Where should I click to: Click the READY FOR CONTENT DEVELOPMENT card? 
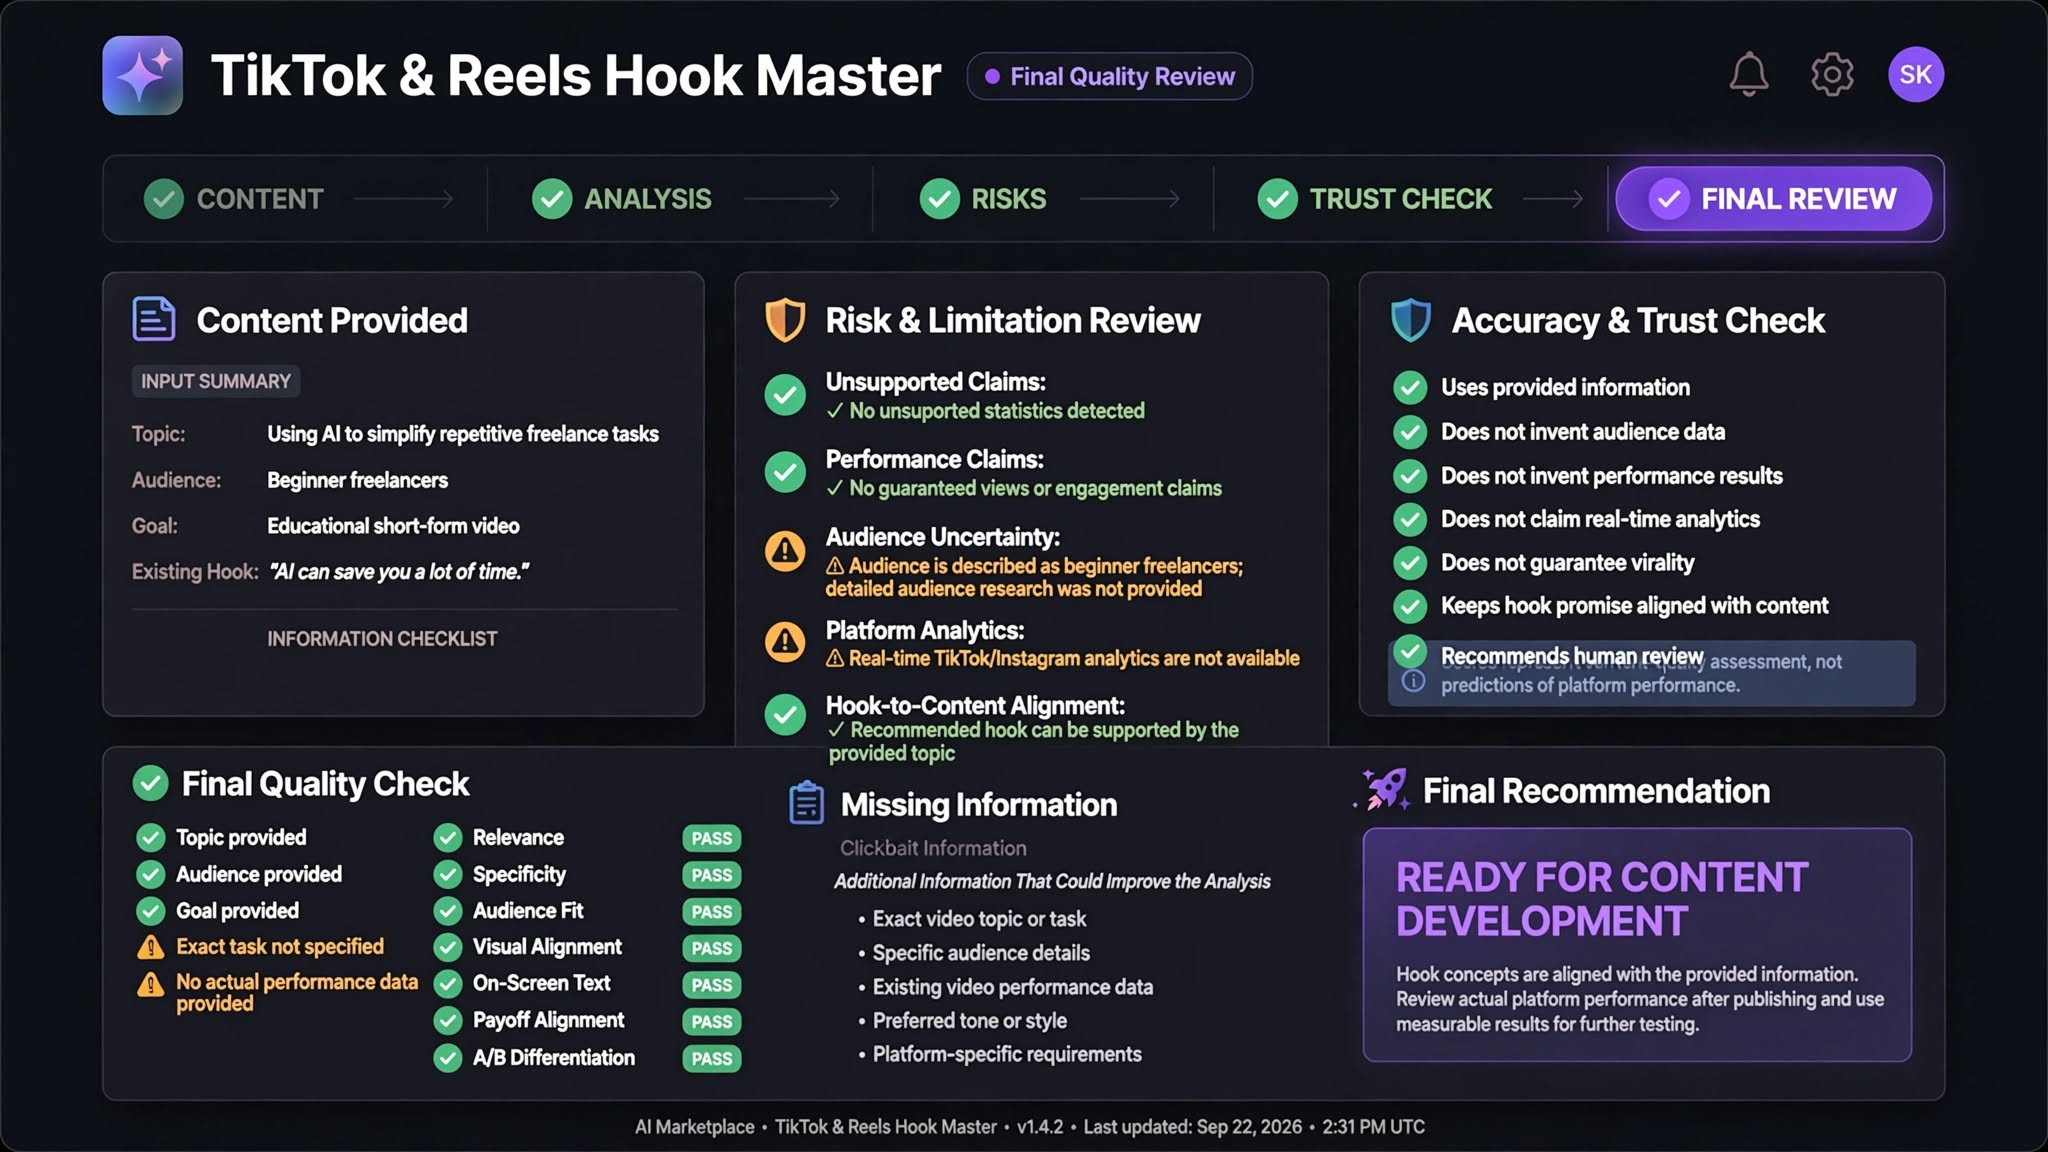point(1637,944)
